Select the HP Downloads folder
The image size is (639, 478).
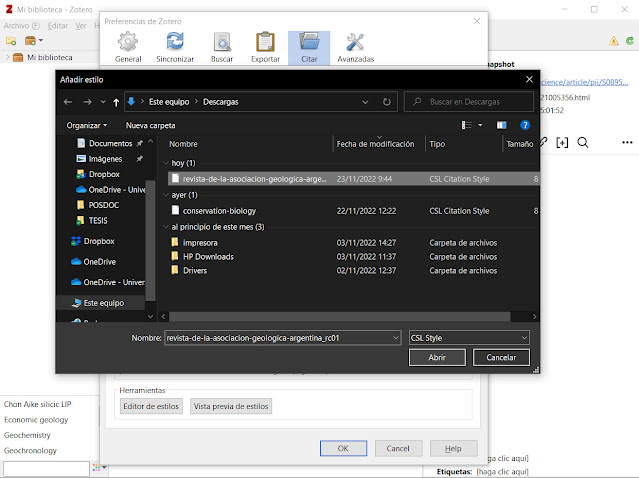[x=353, y=257]
